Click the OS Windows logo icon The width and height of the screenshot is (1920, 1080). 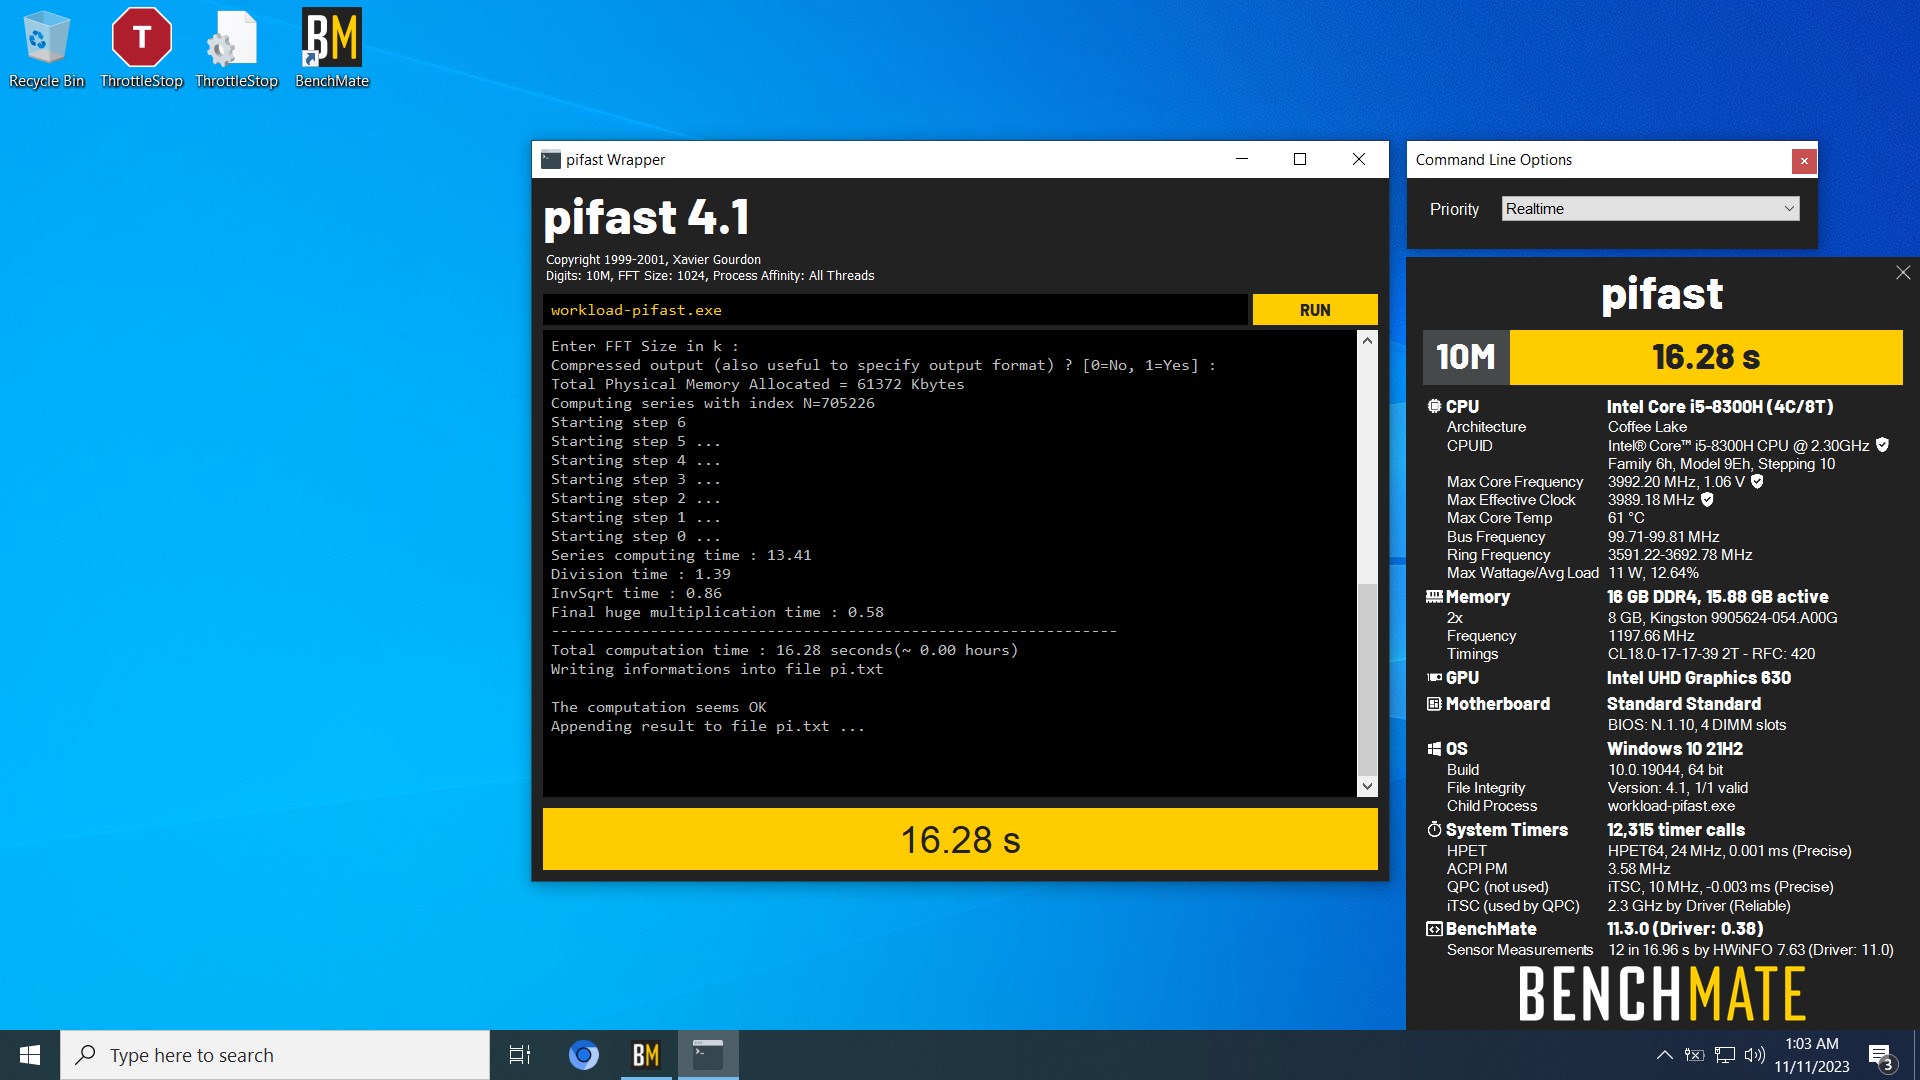click(1434, 749)
